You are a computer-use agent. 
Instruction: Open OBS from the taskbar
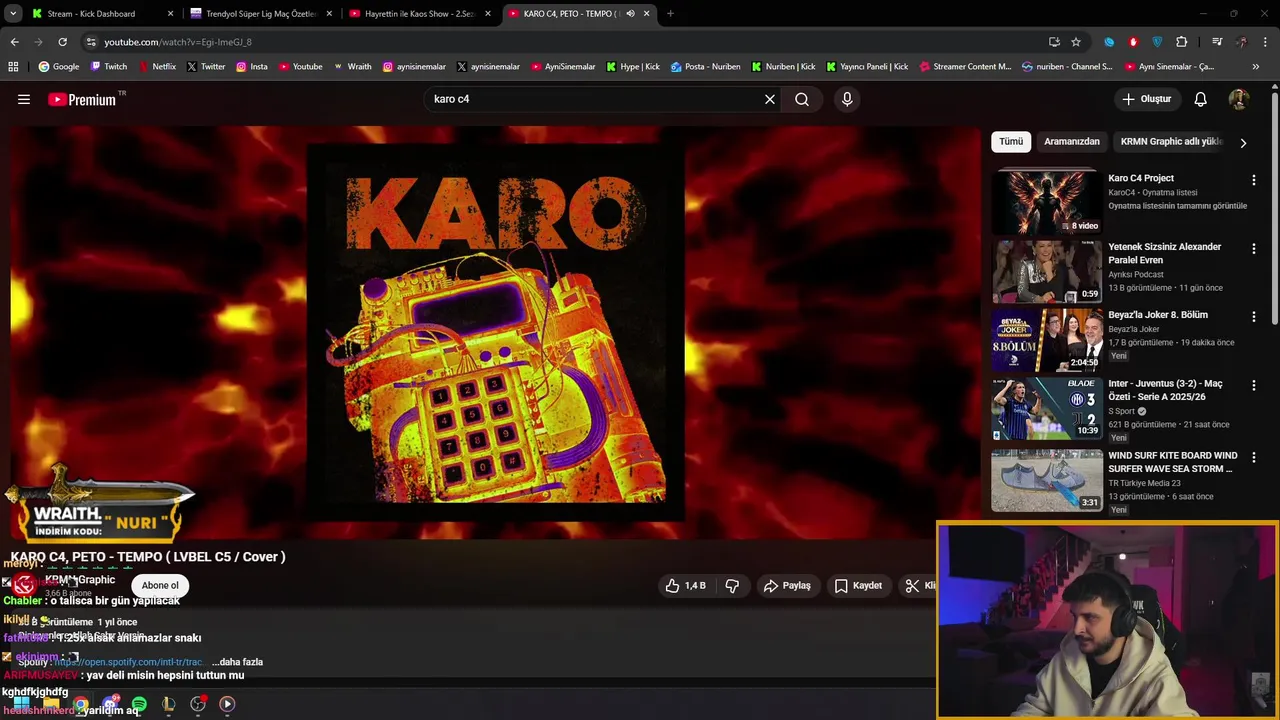(x=198, y=704)
